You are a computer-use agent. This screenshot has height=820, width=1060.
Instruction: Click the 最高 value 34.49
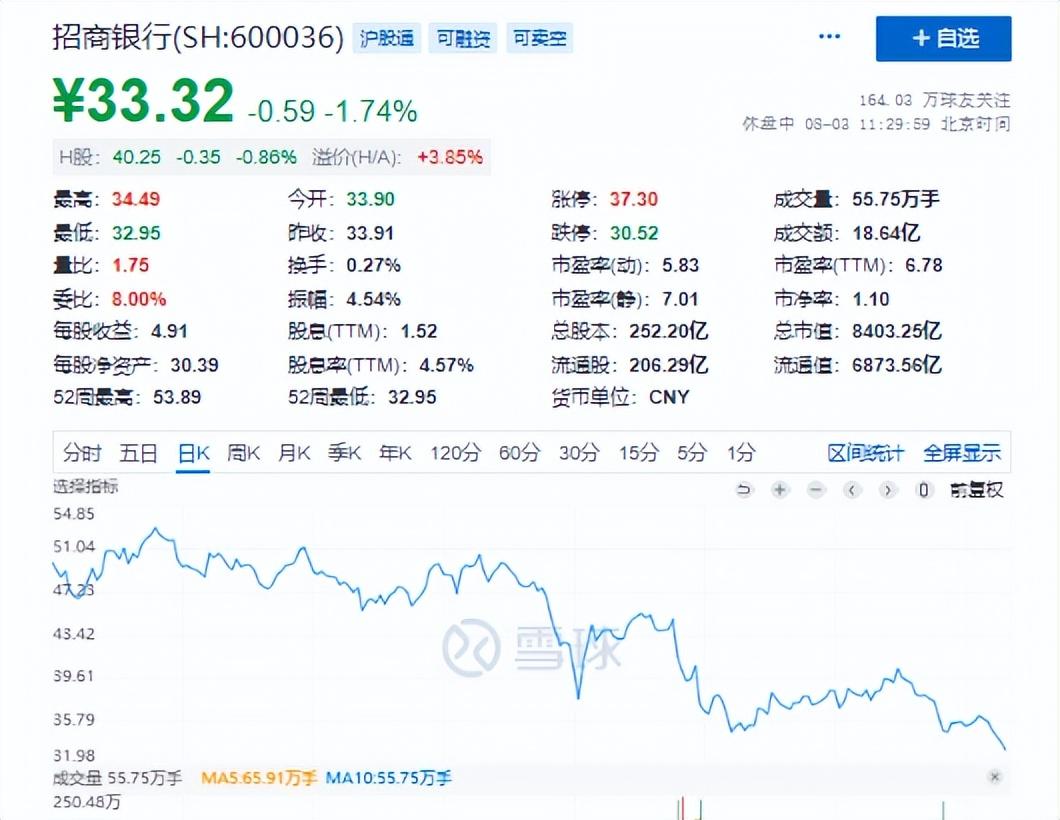(x=136, y=199)
